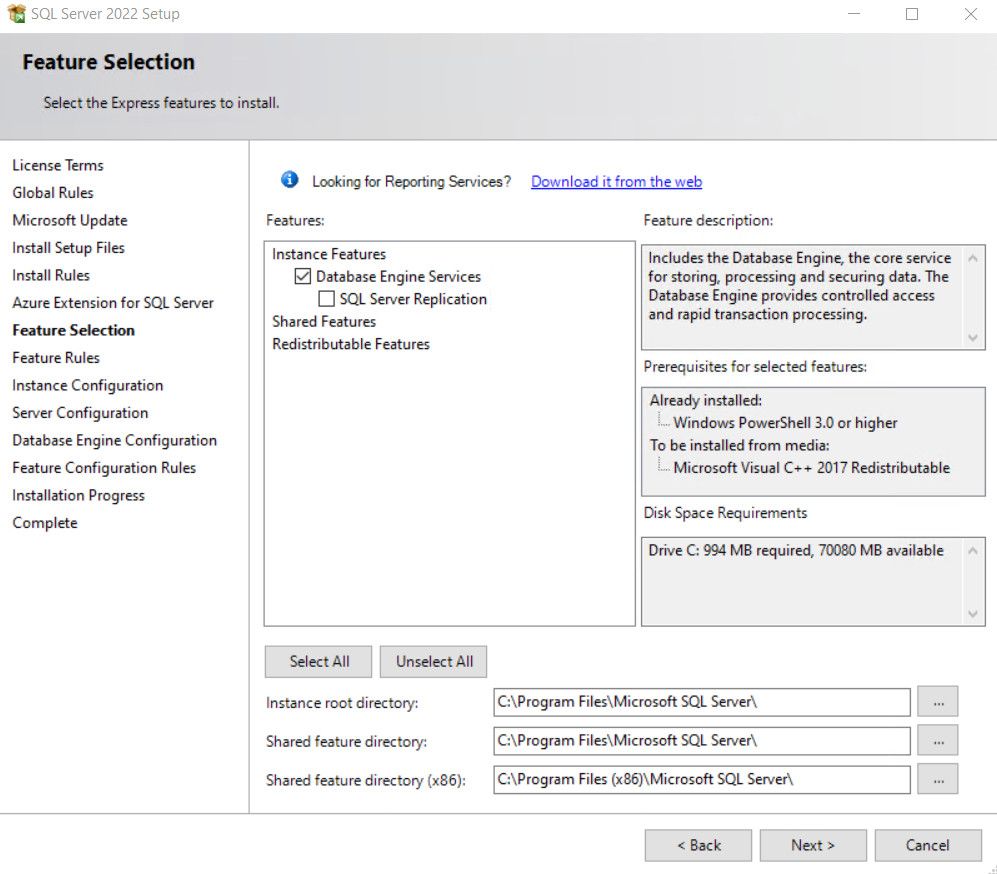Select the Instance Features tree node
Screen dimensions: 997x874
click(x=329, y=254)
